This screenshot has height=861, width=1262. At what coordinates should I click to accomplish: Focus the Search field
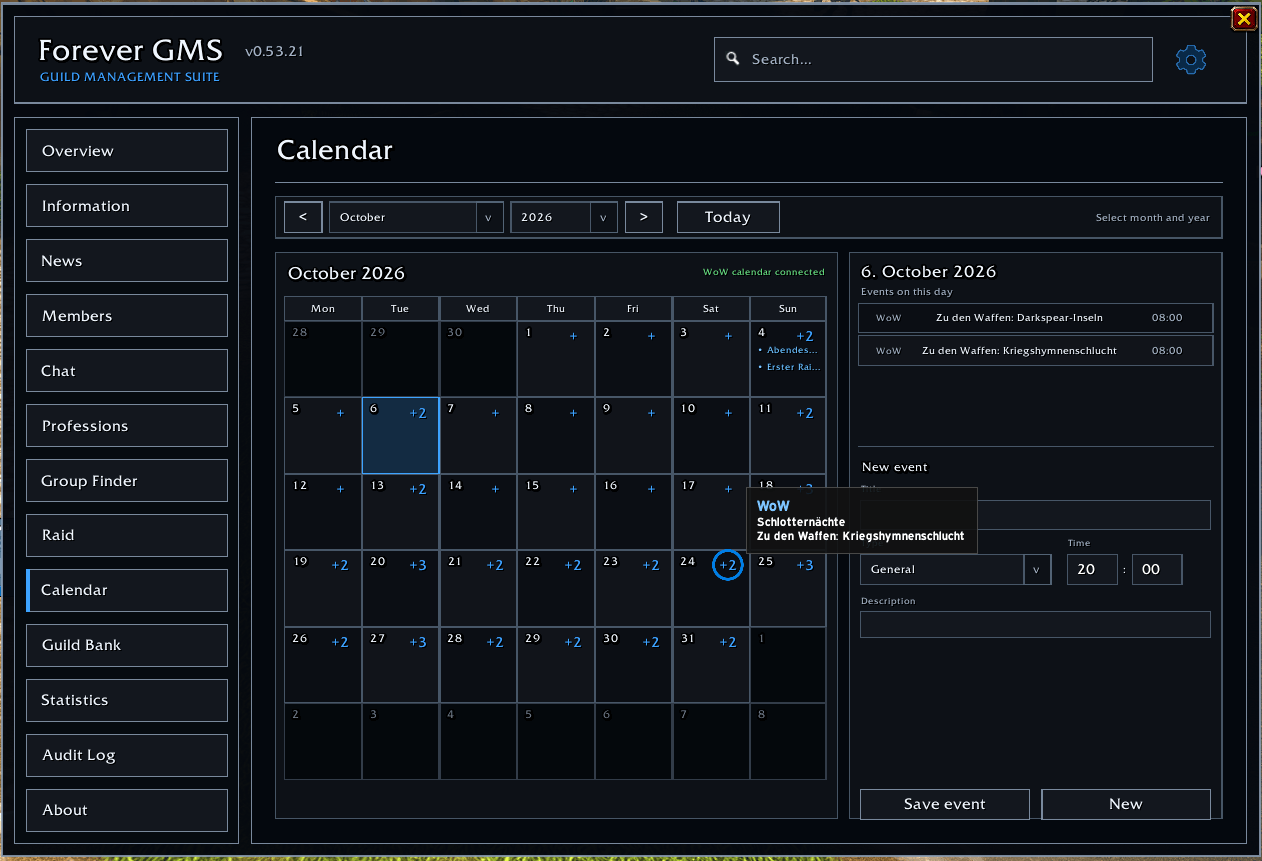pos(933,60)
